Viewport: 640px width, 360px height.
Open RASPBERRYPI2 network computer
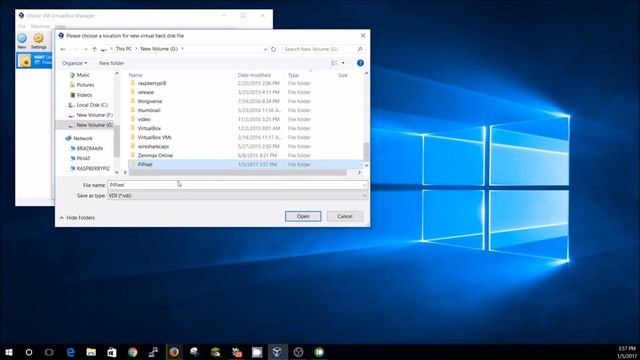pyautogui.click(x=93, y=168)
